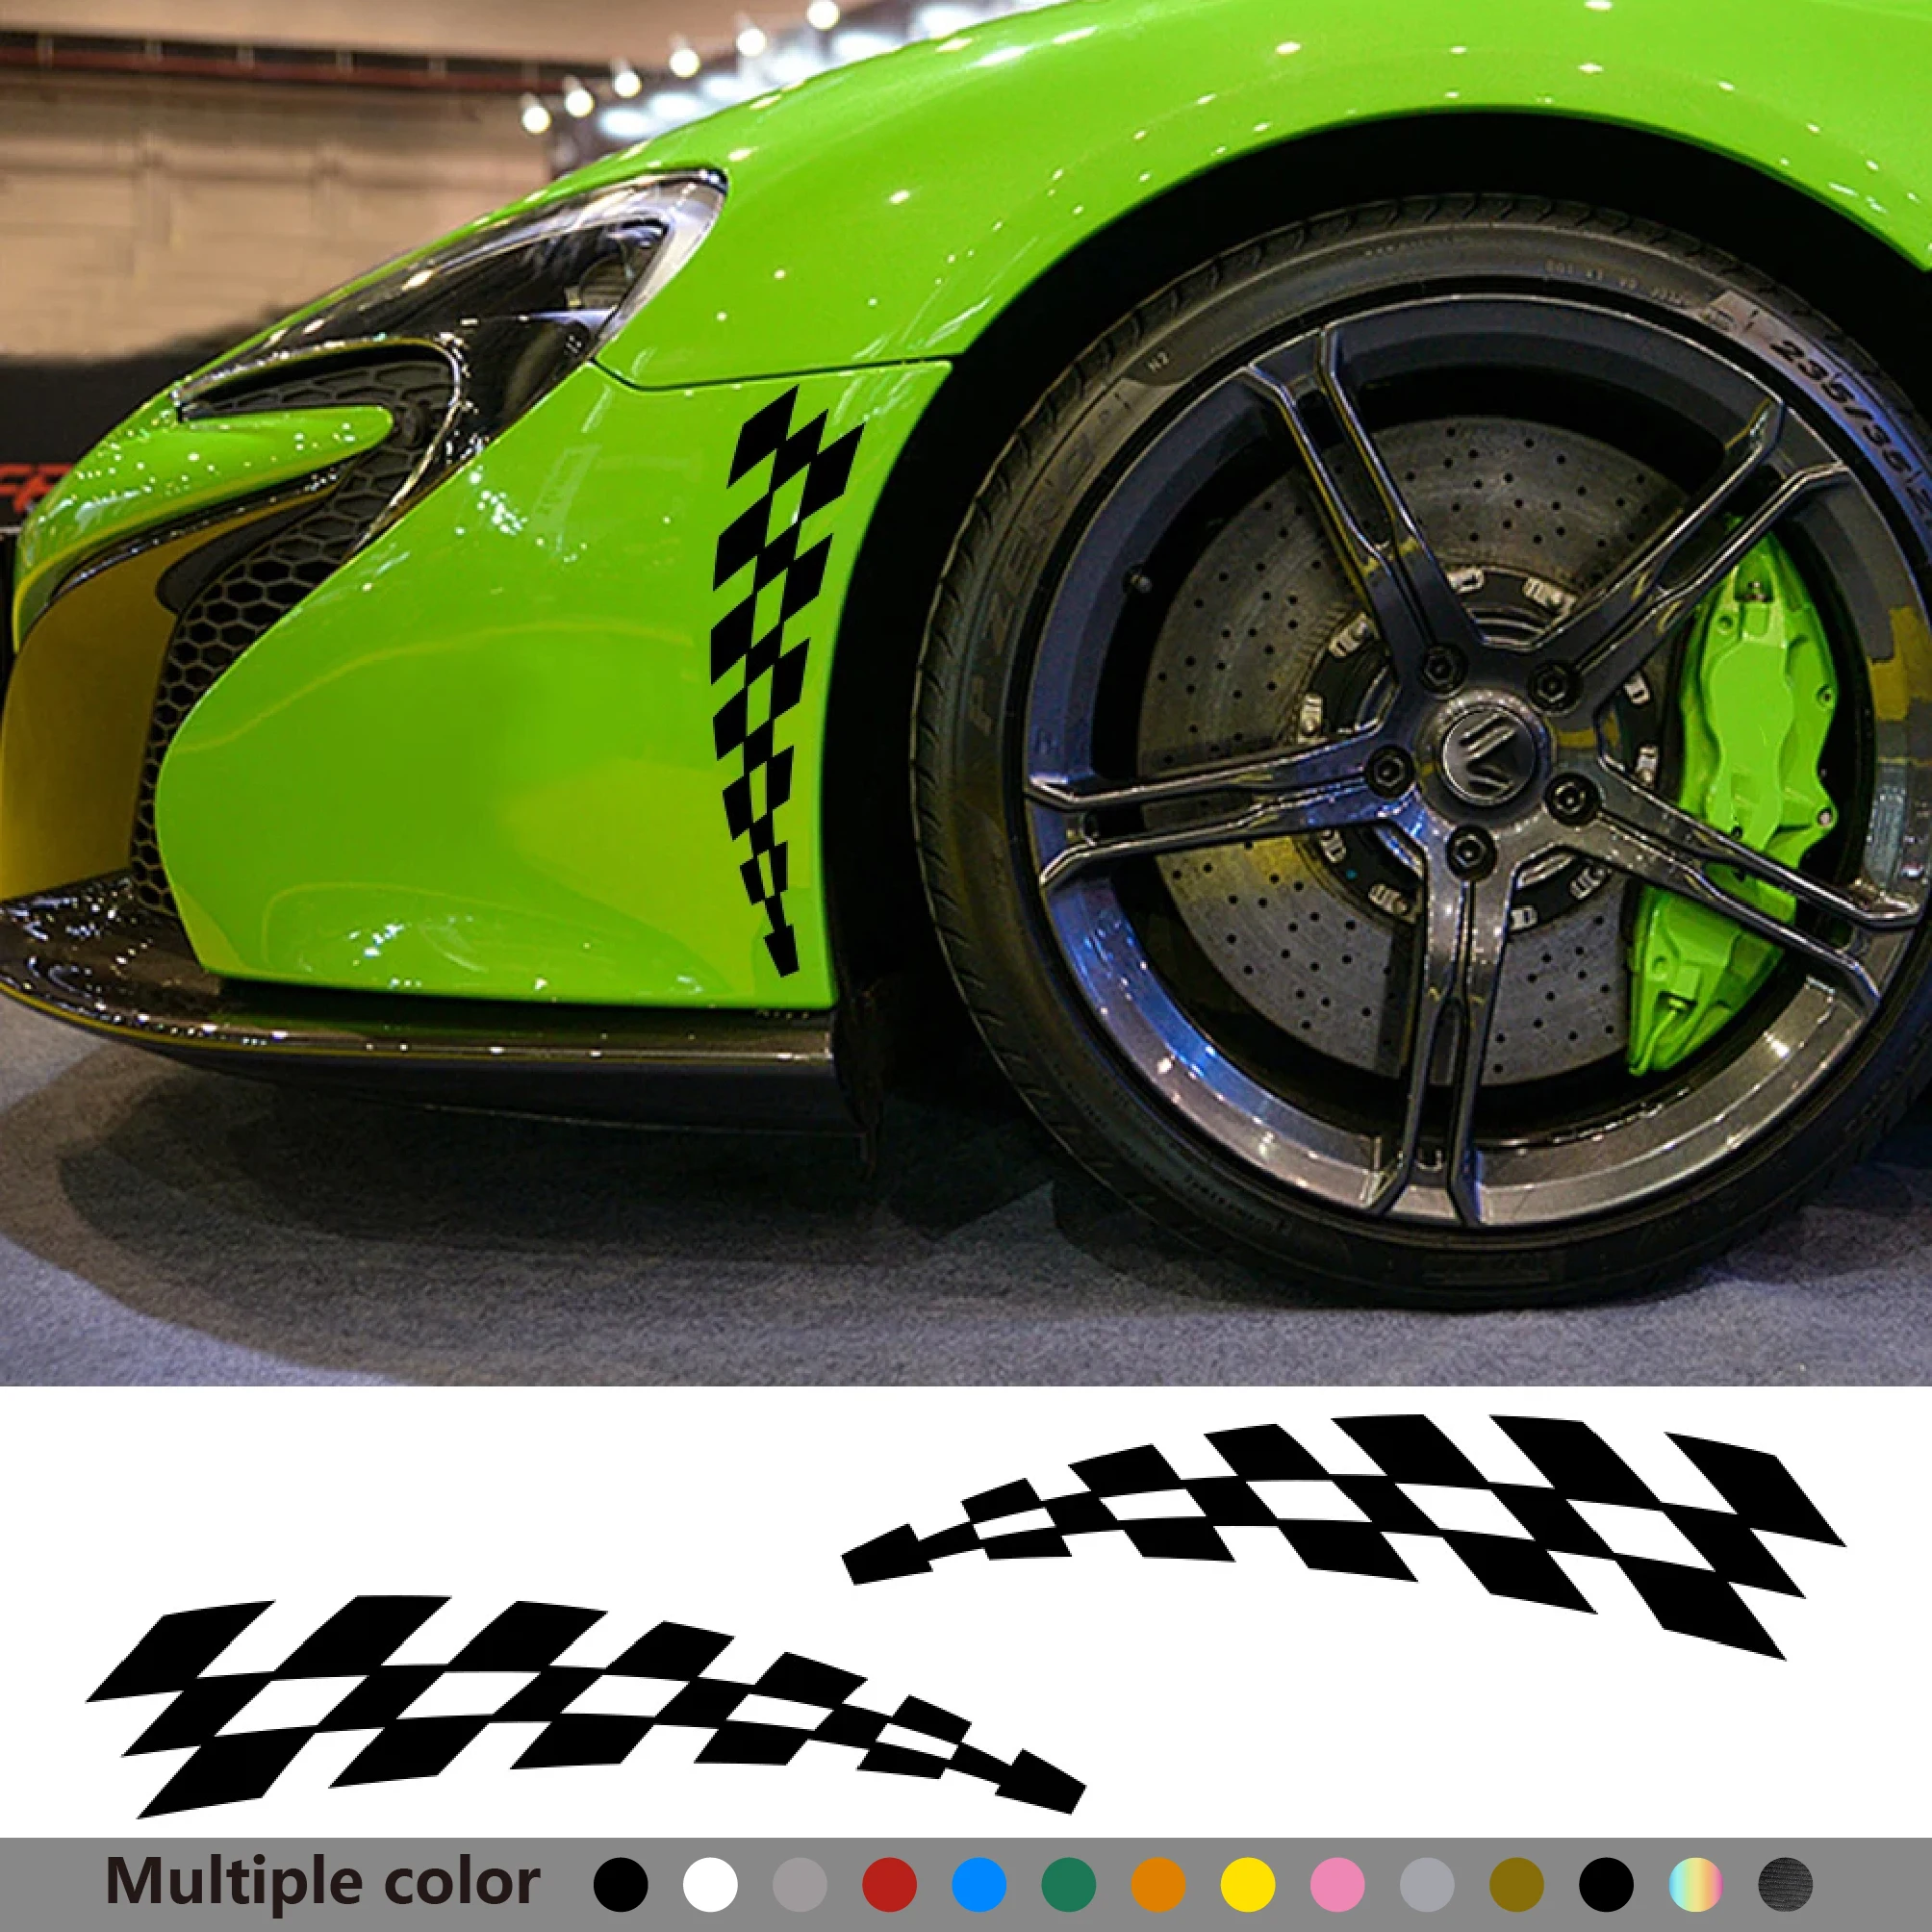
Task: Choose the blue color swatch
Action: click(979, 1885)
